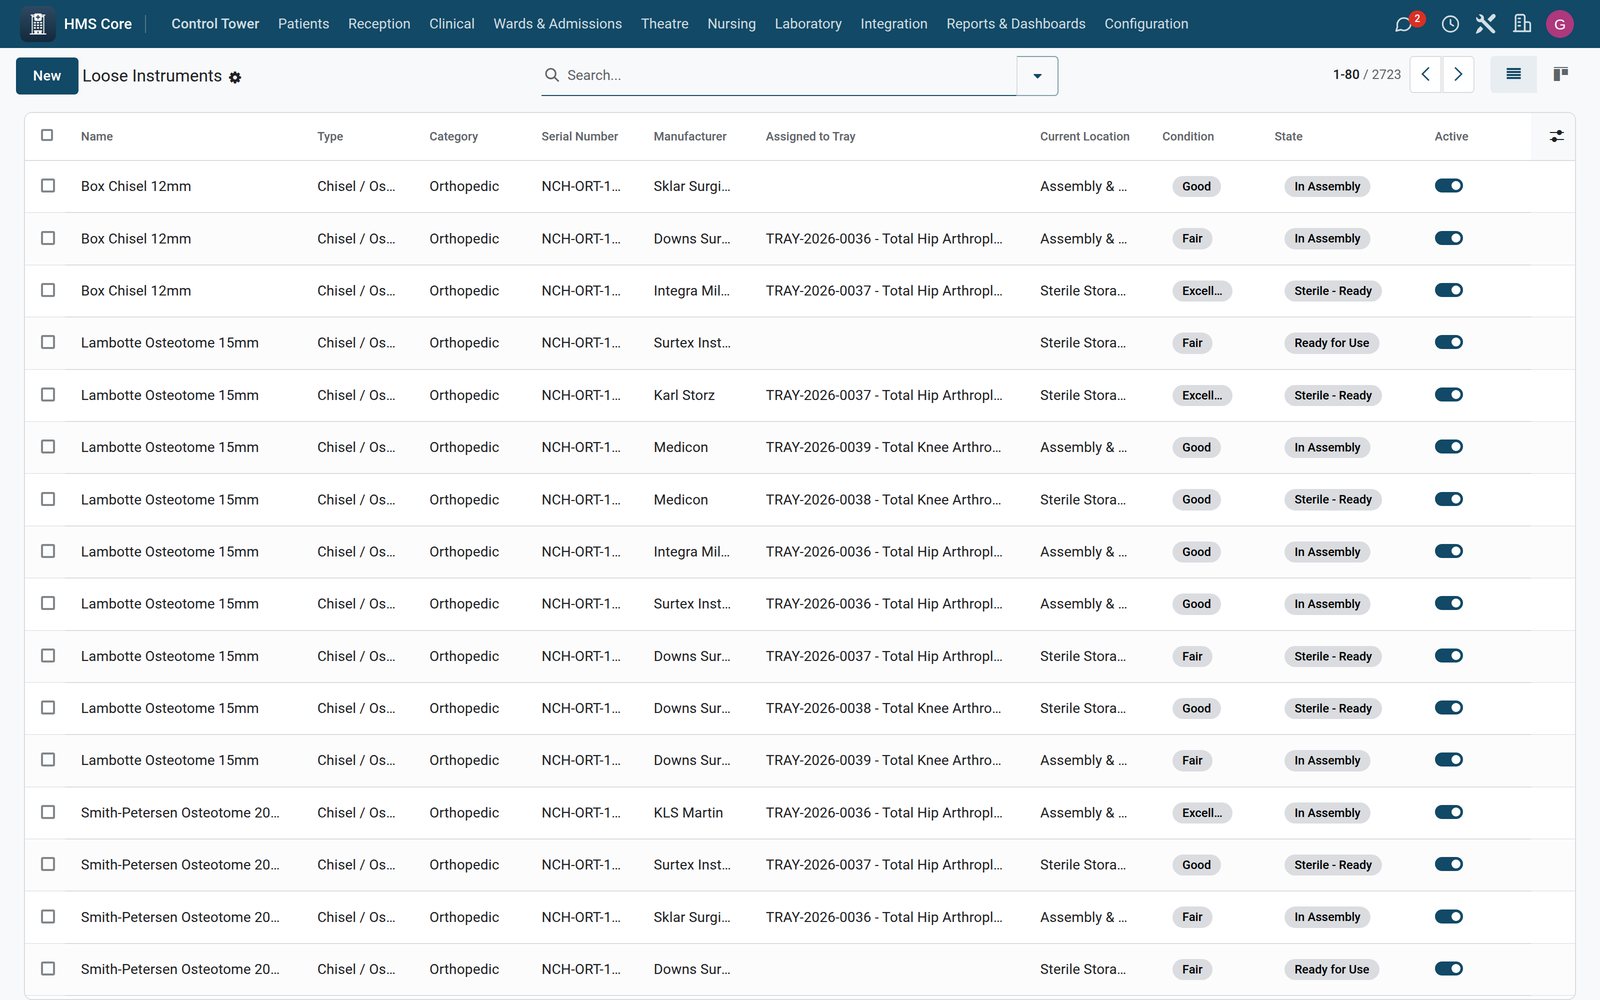Switch to kanban view

(x=1560, y=74)
